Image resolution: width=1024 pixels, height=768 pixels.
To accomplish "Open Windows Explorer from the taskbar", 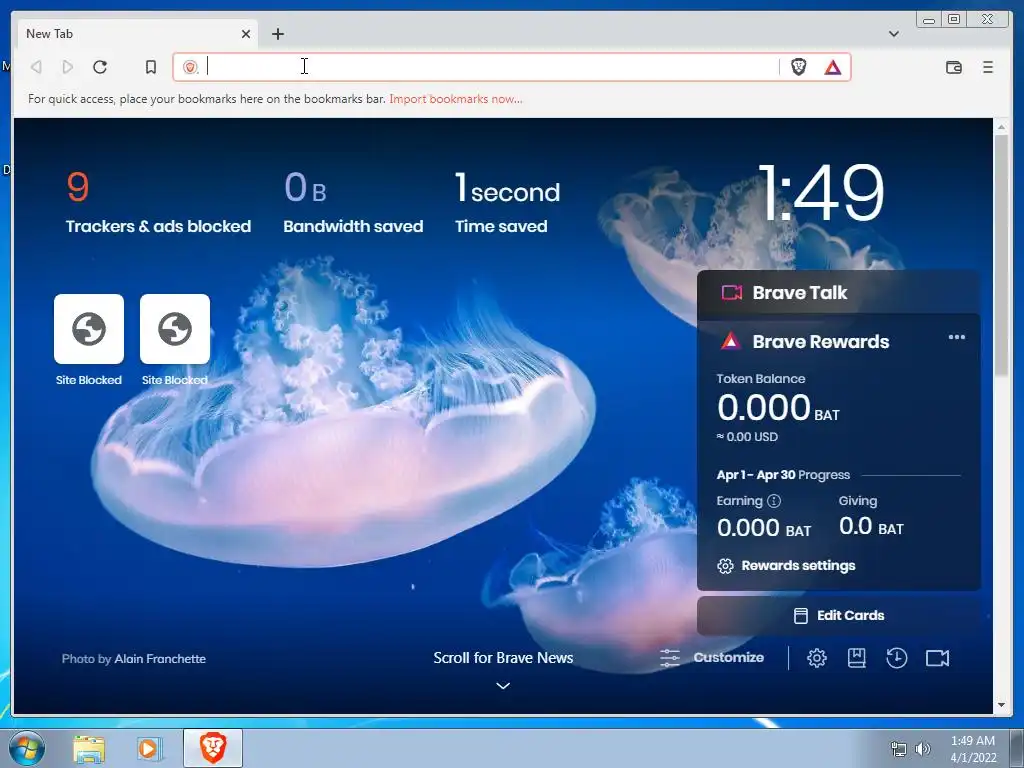I will point(89,748).
